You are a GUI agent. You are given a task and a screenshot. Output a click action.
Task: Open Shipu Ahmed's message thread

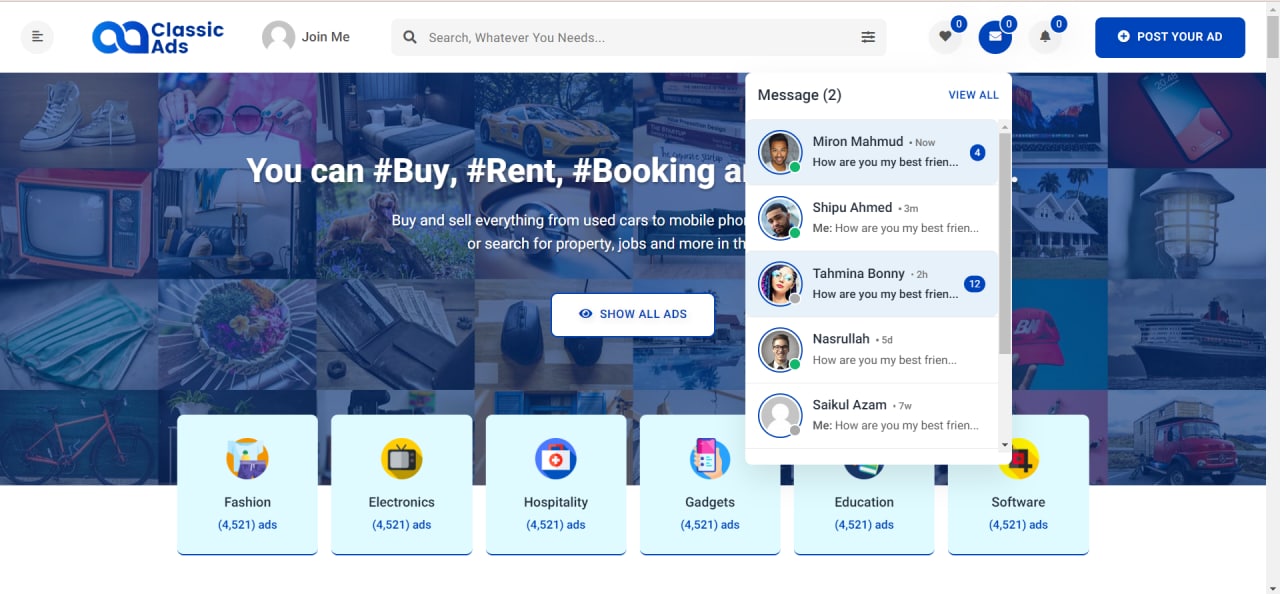[871, 218]
